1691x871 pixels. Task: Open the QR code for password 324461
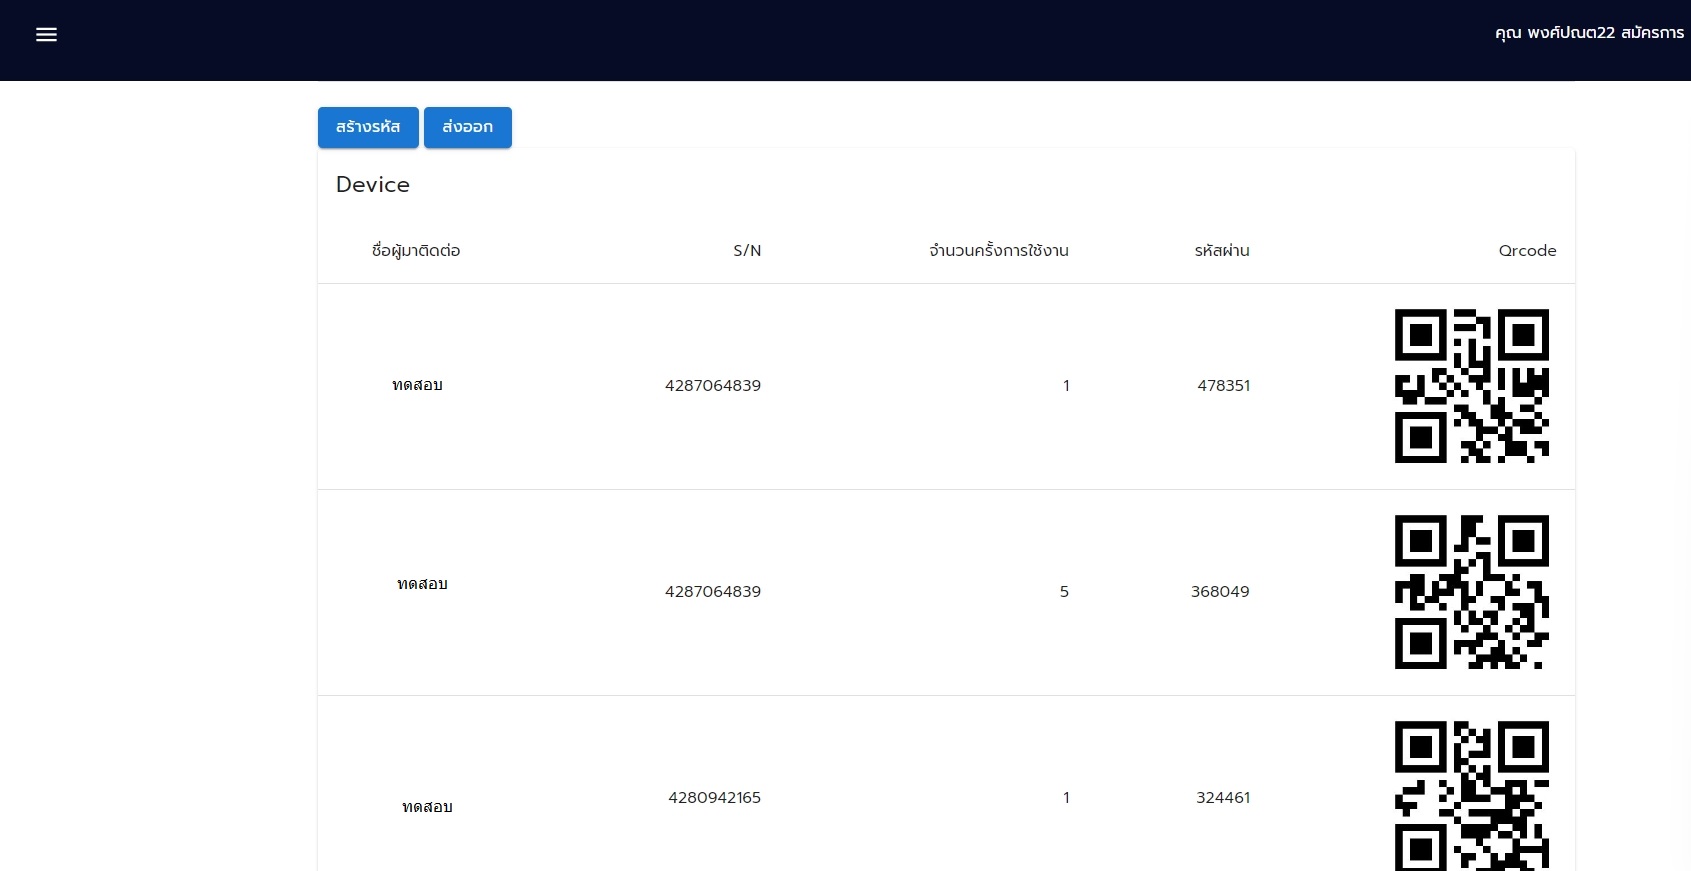[1472, 795]
